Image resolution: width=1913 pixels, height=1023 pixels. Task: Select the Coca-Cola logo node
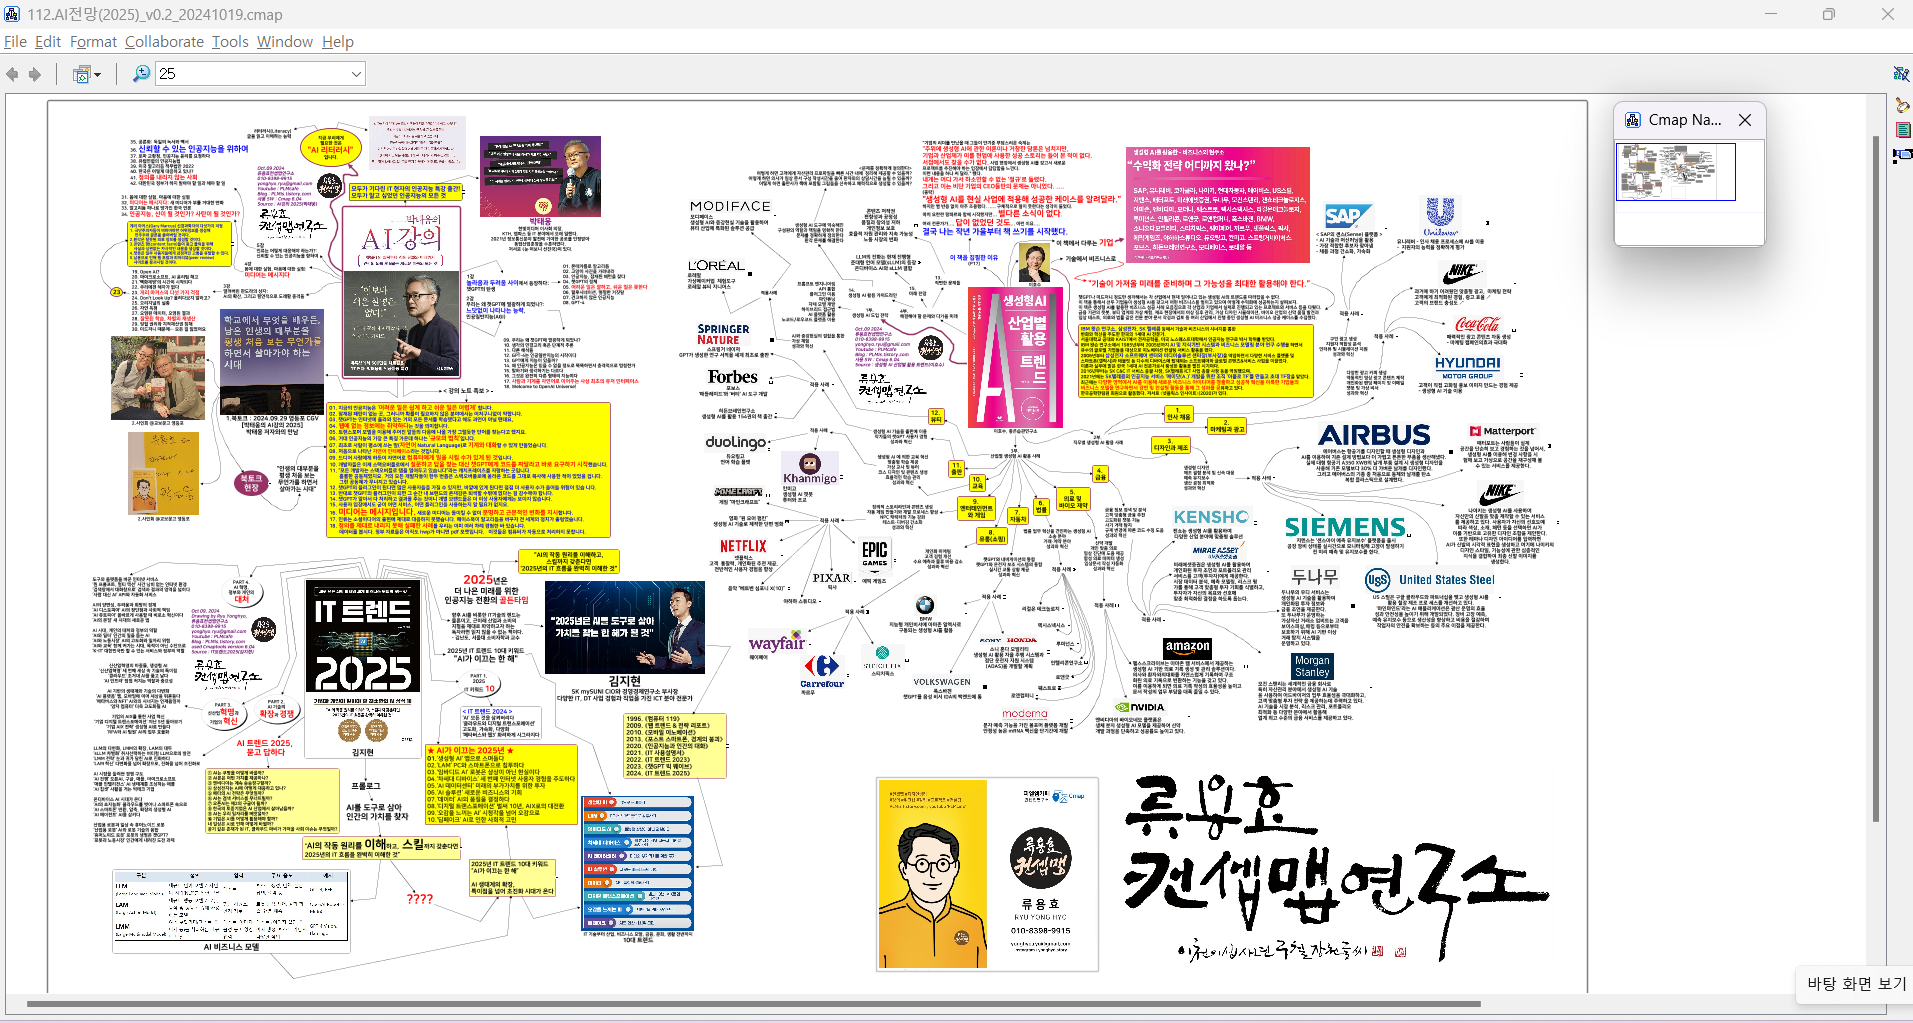coord(1477,324)
